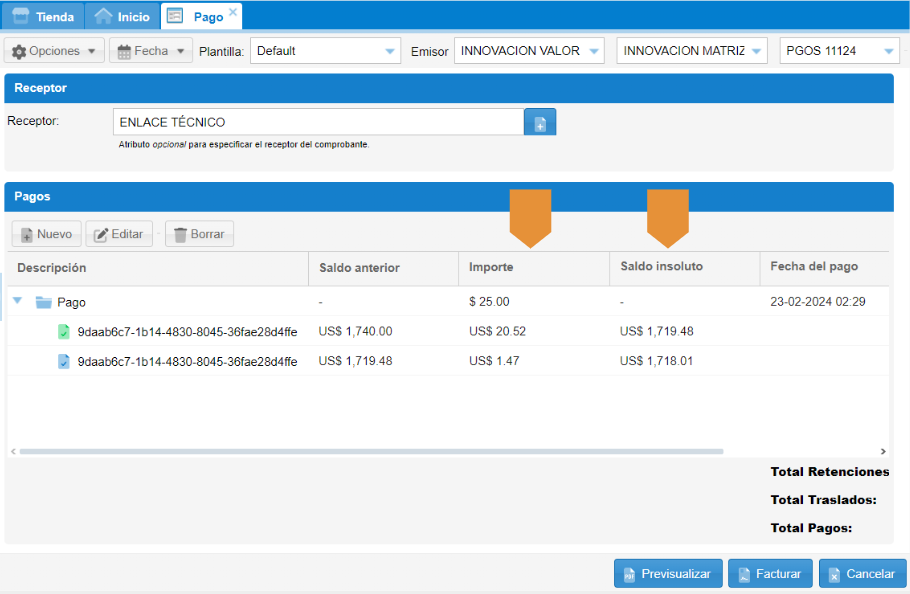Click the Pago folder icon
The height and width of the screenshot is (594, 910).
pos(43,302)
